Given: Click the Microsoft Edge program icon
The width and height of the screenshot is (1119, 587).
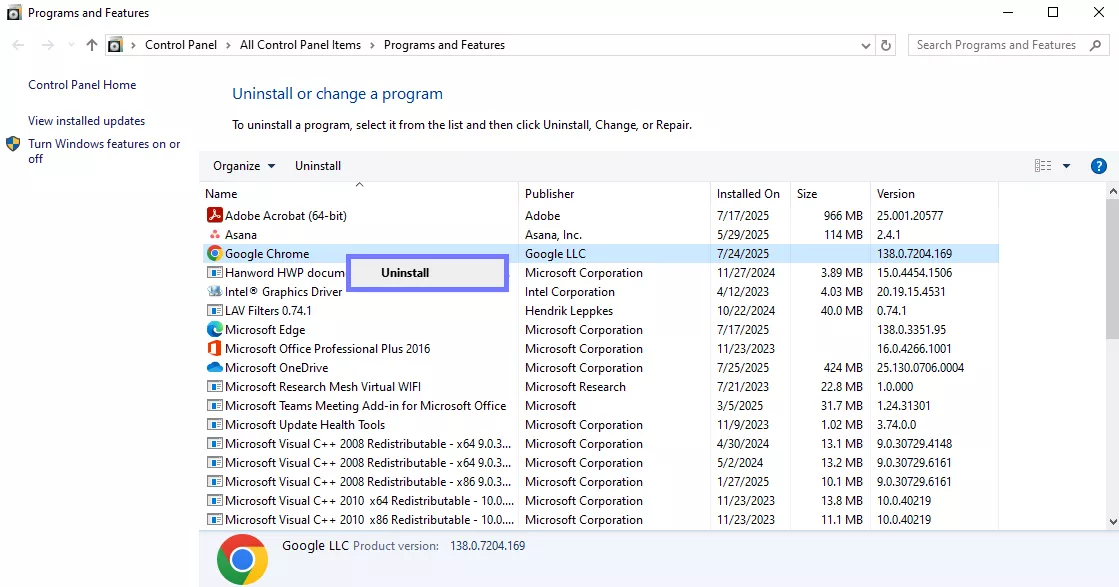Looking at the screenshot, I should (213, 329).
